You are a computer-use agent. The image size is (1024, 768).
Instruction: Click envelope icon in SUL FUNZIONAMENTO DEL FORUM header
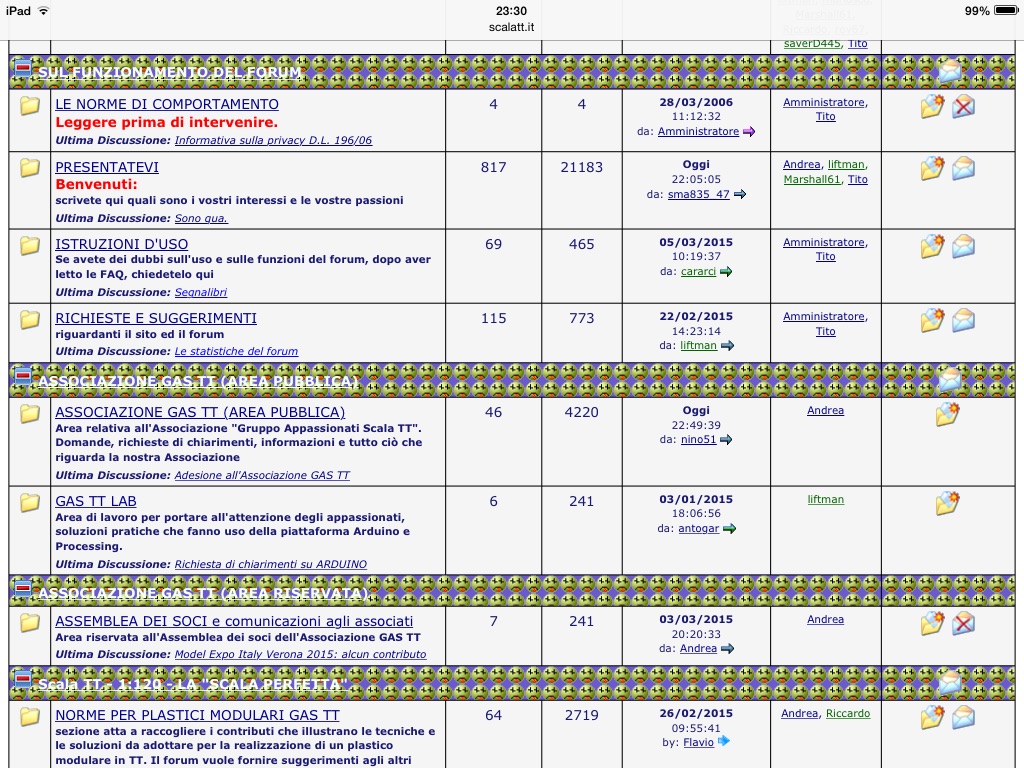tap(950, 71)
